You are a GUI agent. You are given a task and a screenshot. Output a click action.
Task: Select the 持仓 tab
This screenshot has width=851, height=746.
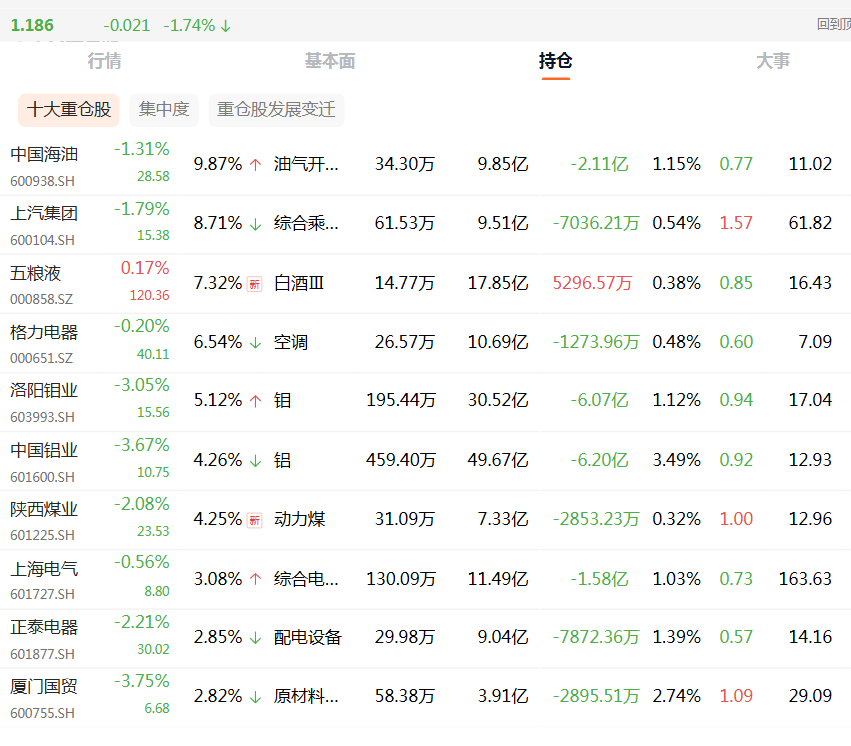coord(555,61)
